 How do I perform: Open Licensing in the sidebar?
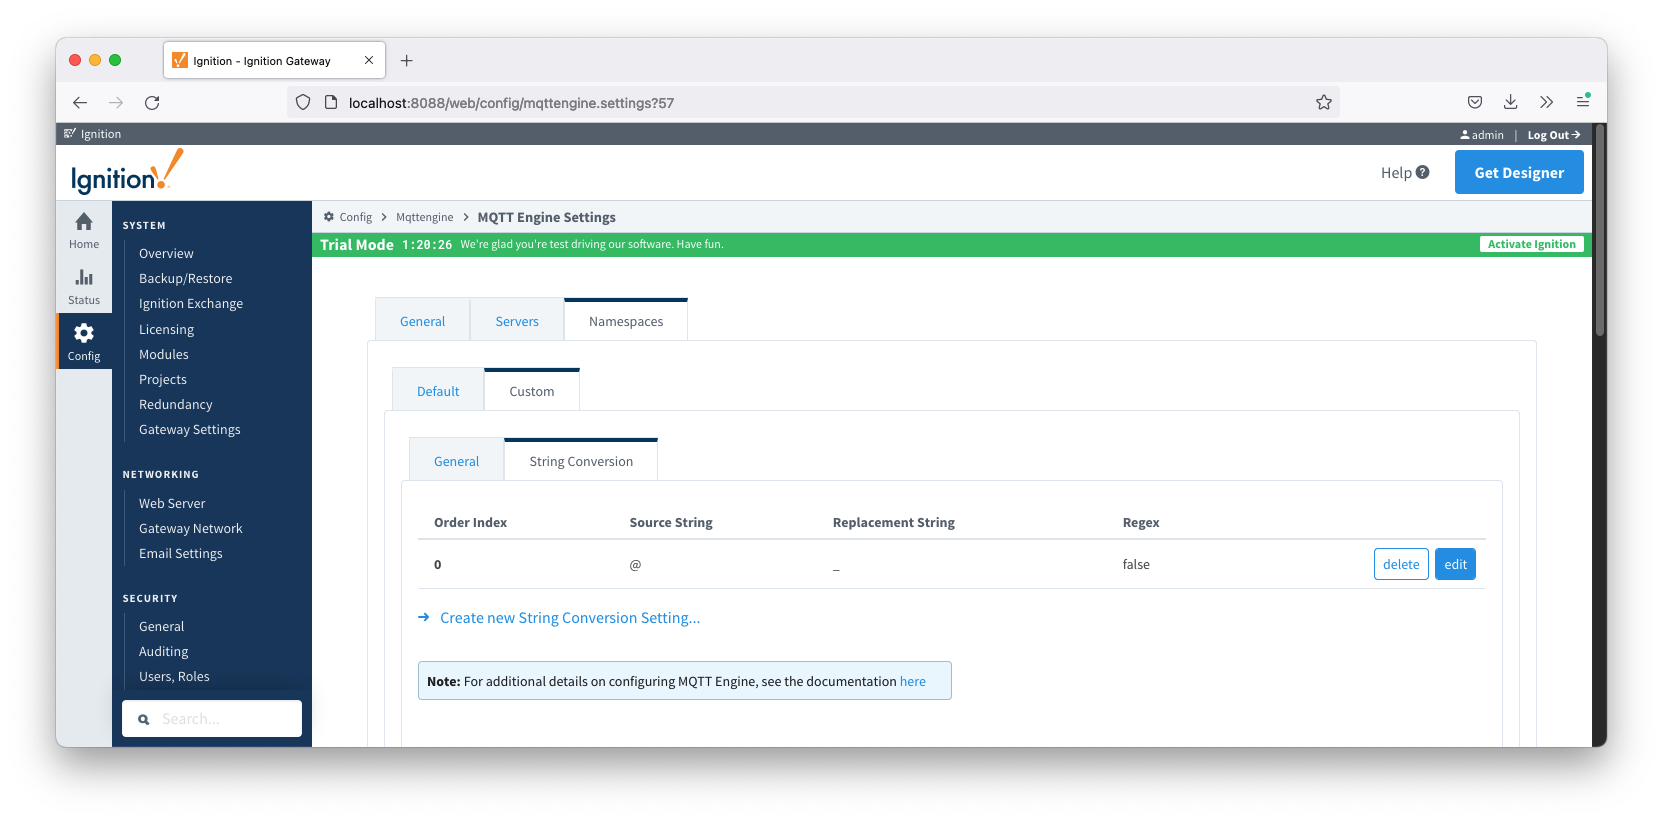[x=166, y=329]
